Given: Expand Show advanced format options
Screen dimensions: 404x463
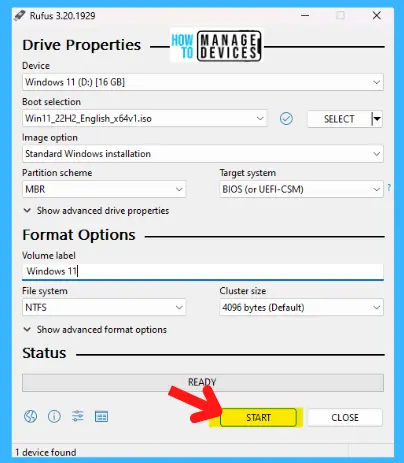Looking at the screenshot, I should [95, 330].
